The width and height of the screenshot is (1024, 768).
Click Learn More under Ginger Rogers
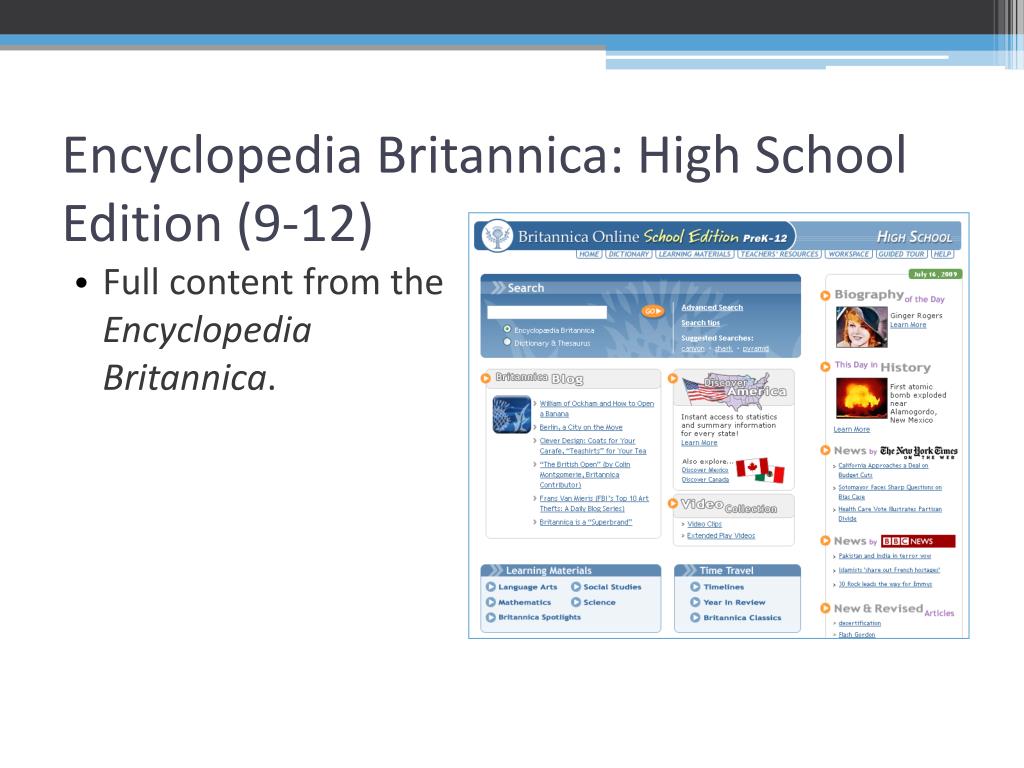[x=908, y=325]
